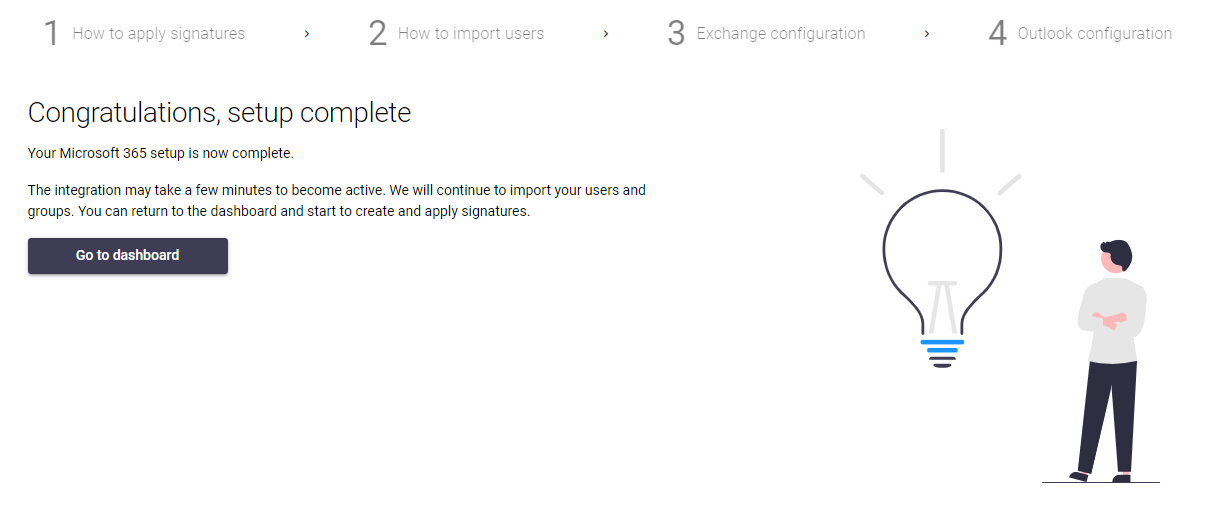Click the step number 1 indicator
Screen dimensions: 1213x515
pyautogui.click(x=51, y=33)
